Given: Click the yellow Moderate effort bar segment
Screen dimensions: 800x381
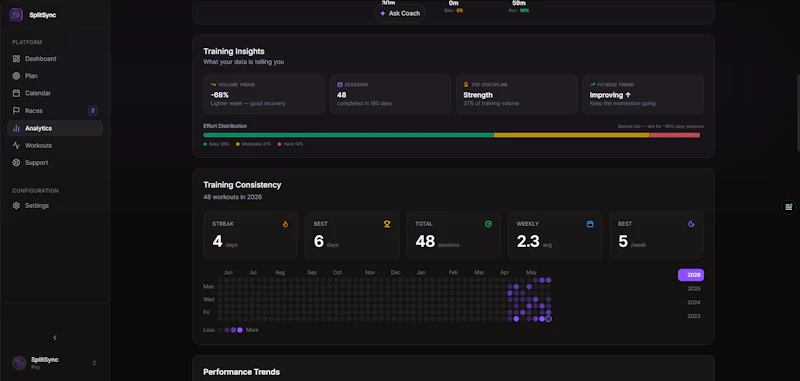Looking at the screenshot, I should click(571, 135).
